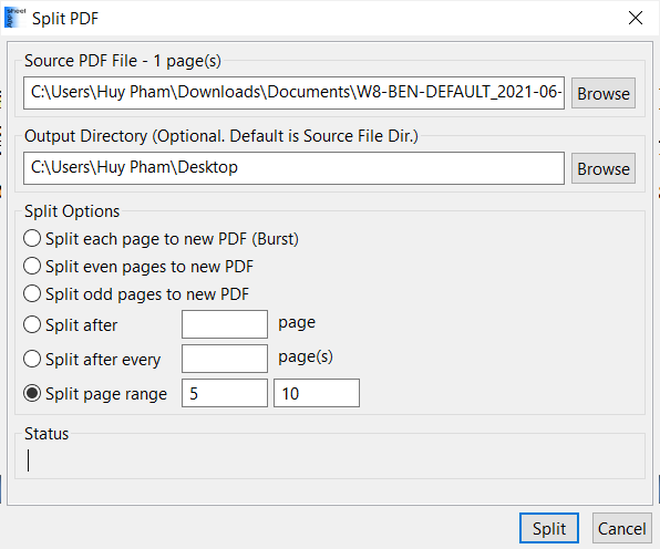Click the Split after every pages field

[x=224, y=358]
